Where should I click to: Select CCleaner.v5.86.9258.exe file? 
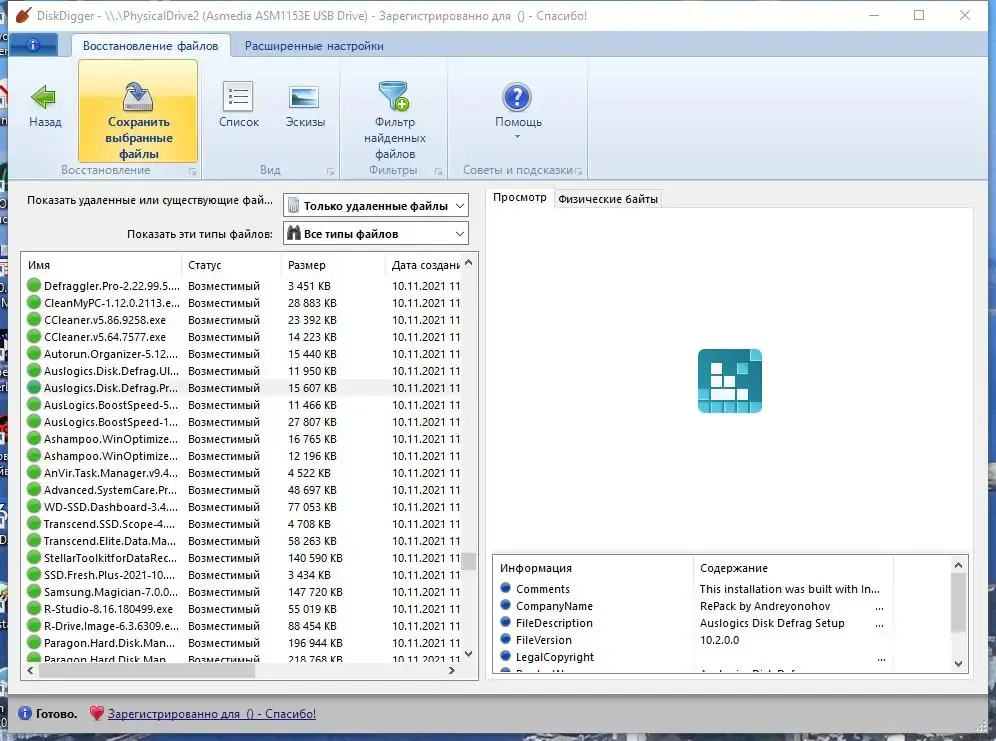click(x=243, y=320)
